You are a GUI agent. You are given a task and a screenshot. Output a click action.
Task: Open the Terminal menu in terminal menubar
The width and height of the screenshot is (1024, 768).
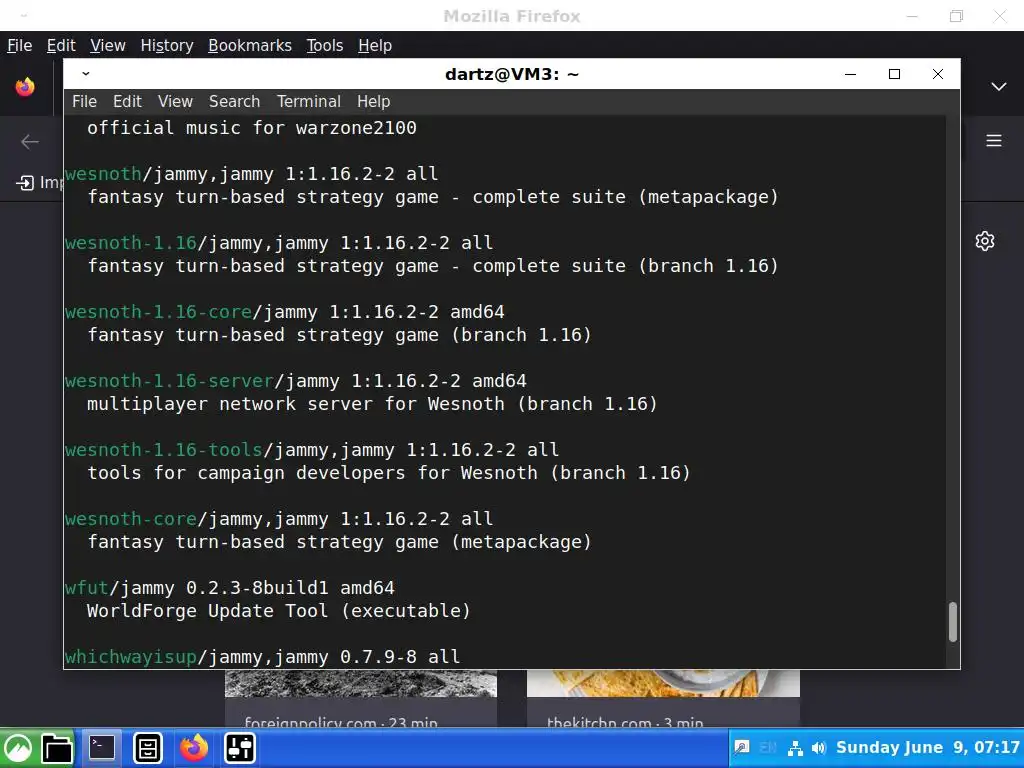(309, 102)
